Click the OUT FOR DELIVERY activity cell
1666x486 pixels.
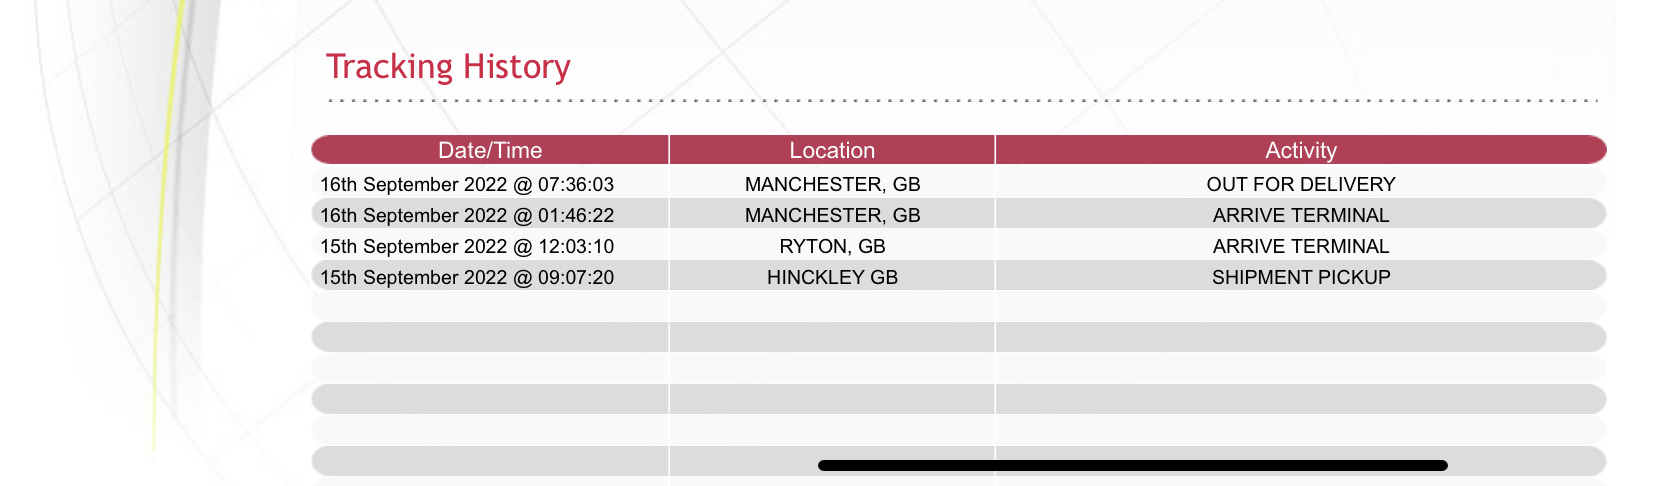click(1301, 184)
